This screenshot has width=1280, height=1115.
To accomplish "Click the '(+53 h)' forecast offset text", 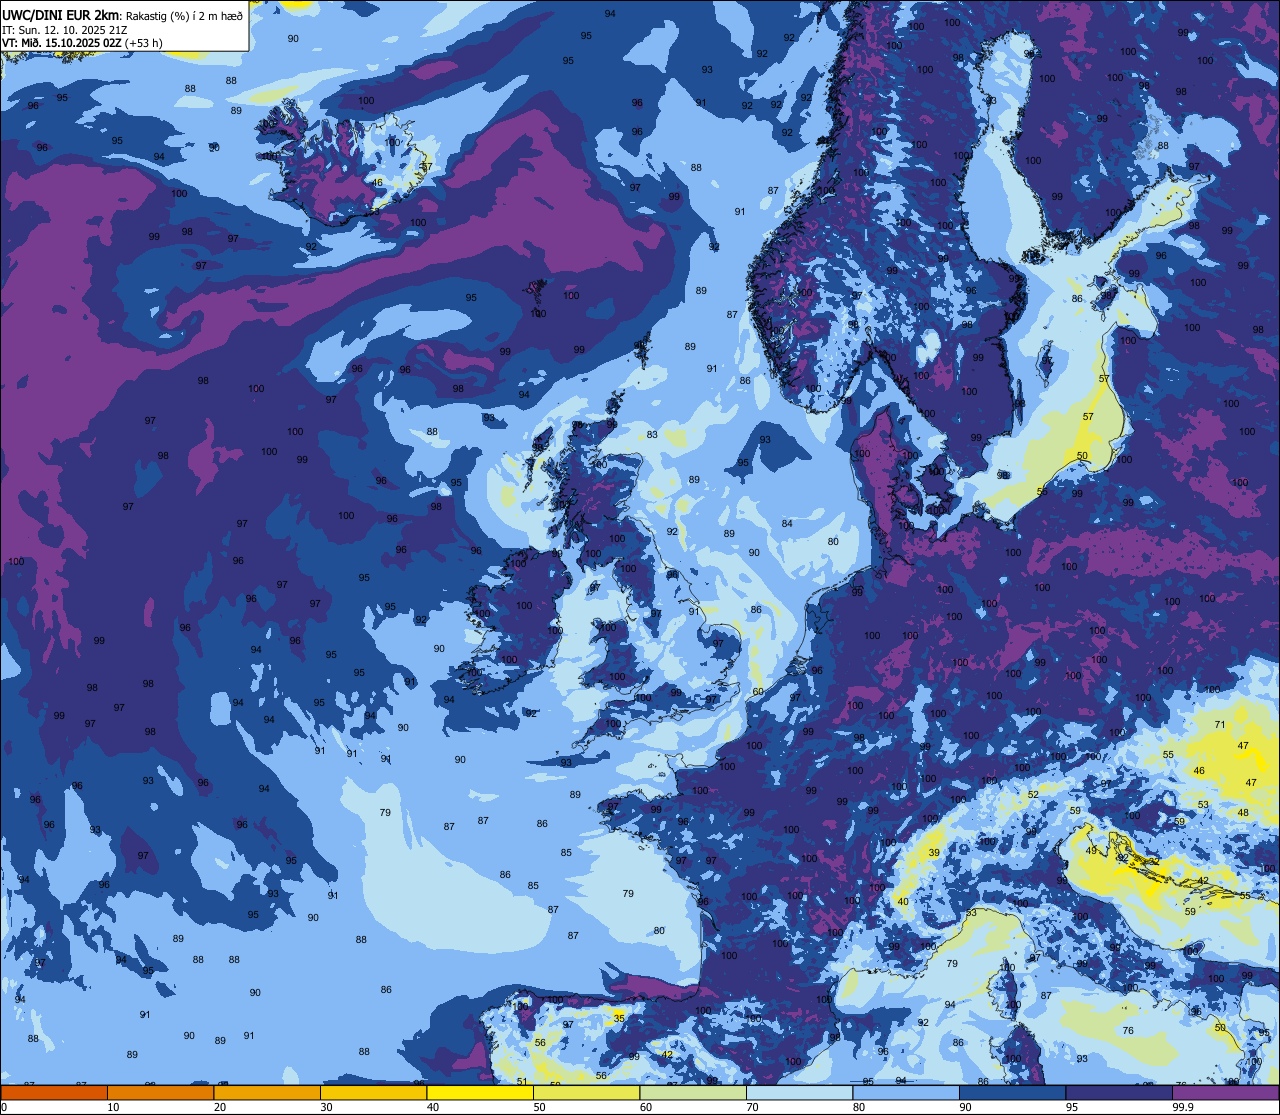I will 144,43.
